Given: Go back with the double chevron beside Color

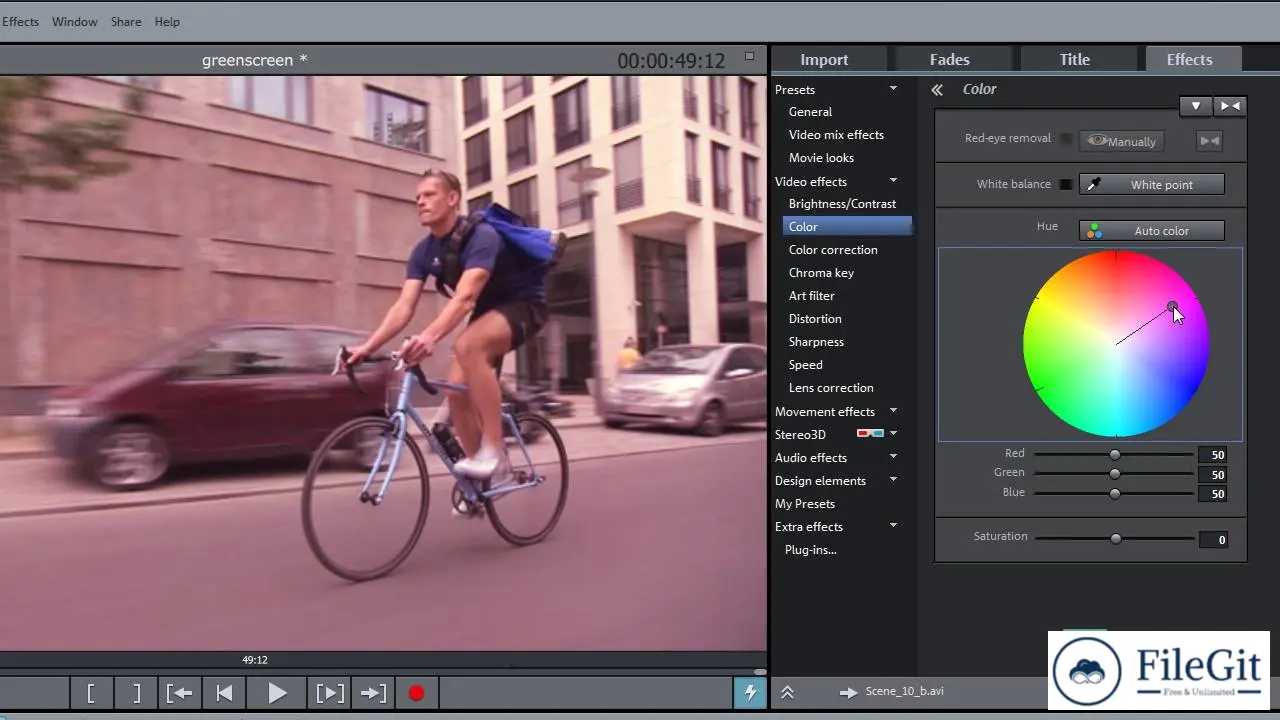Looking at the screenshot, I should pyautogui.click(x=937, y=89).
